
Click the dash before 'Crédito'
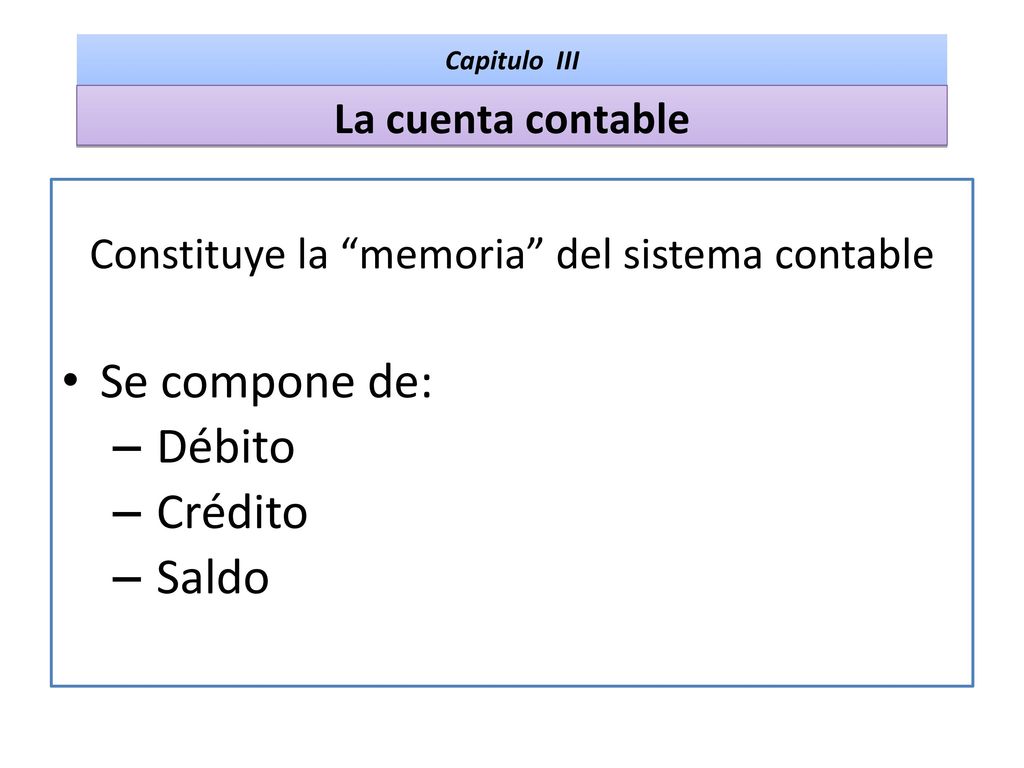tap(127, 515)
